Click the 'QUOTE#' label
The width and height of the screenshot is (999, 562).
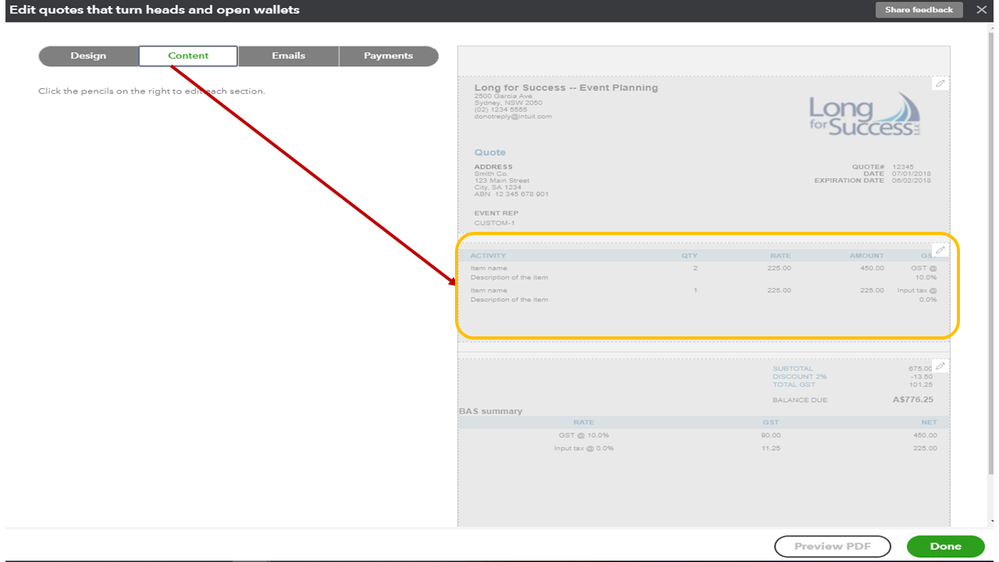[868, 167]
